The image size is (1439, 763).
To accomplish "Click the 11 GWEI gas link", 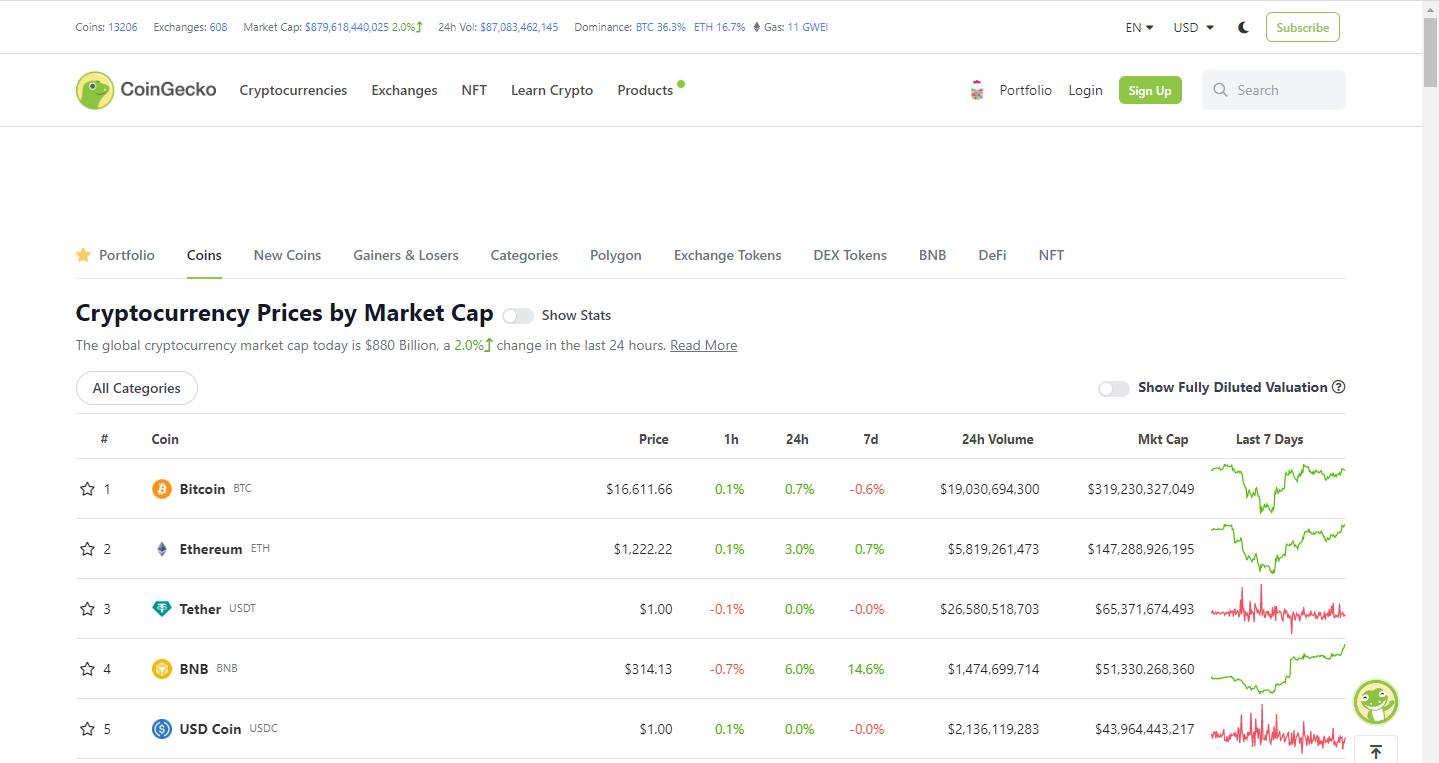I will point(808,27).
